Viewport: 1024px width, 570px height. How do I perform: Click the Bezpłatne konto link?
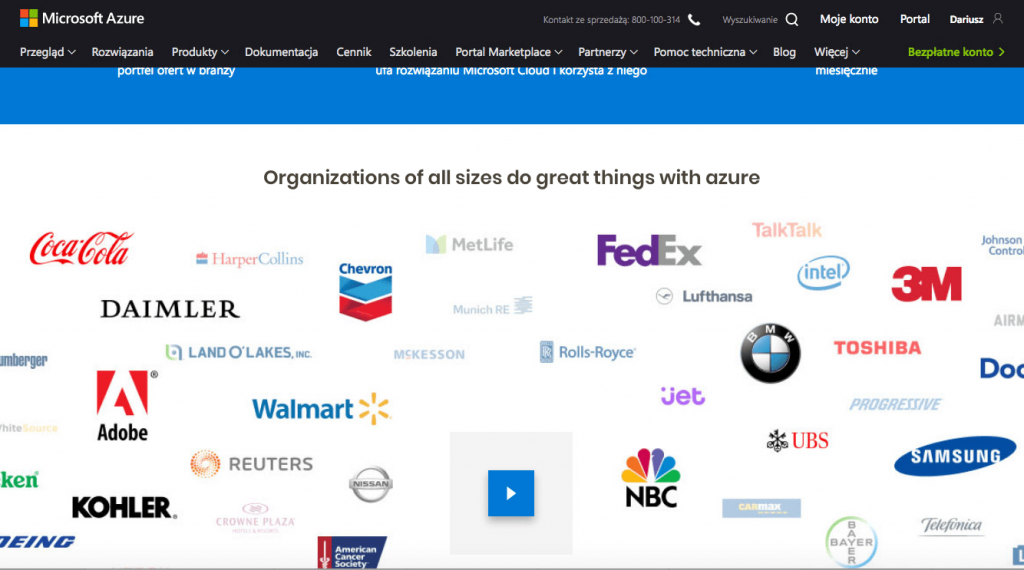(x=956, y=52)
